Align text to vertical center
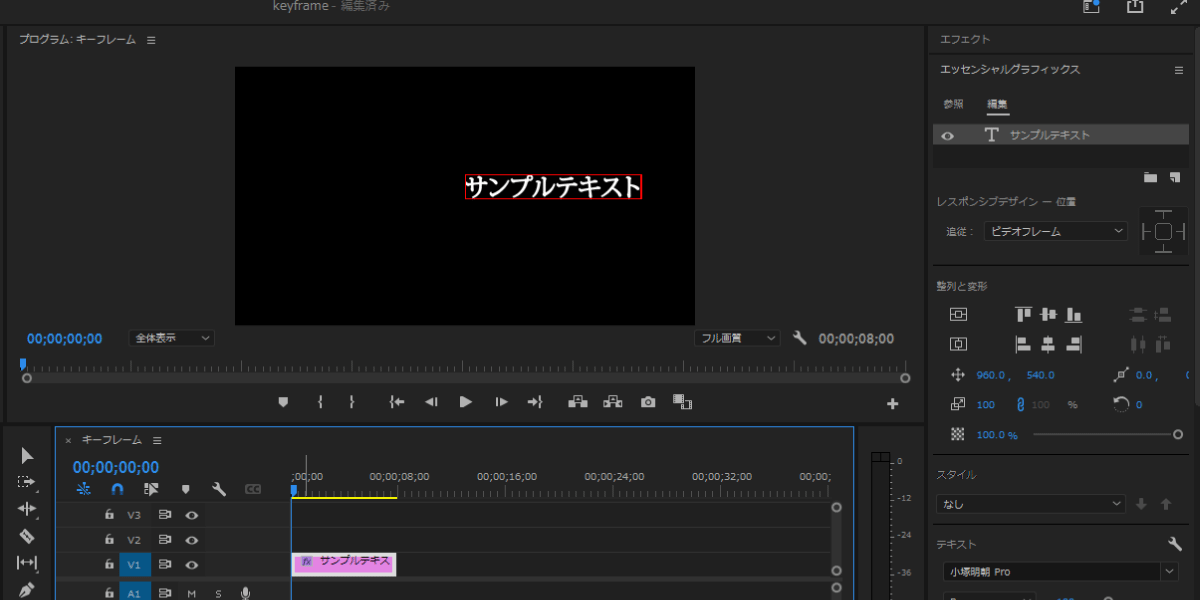This screenshot has height=600, width=1200. (x=1048, y=314)
